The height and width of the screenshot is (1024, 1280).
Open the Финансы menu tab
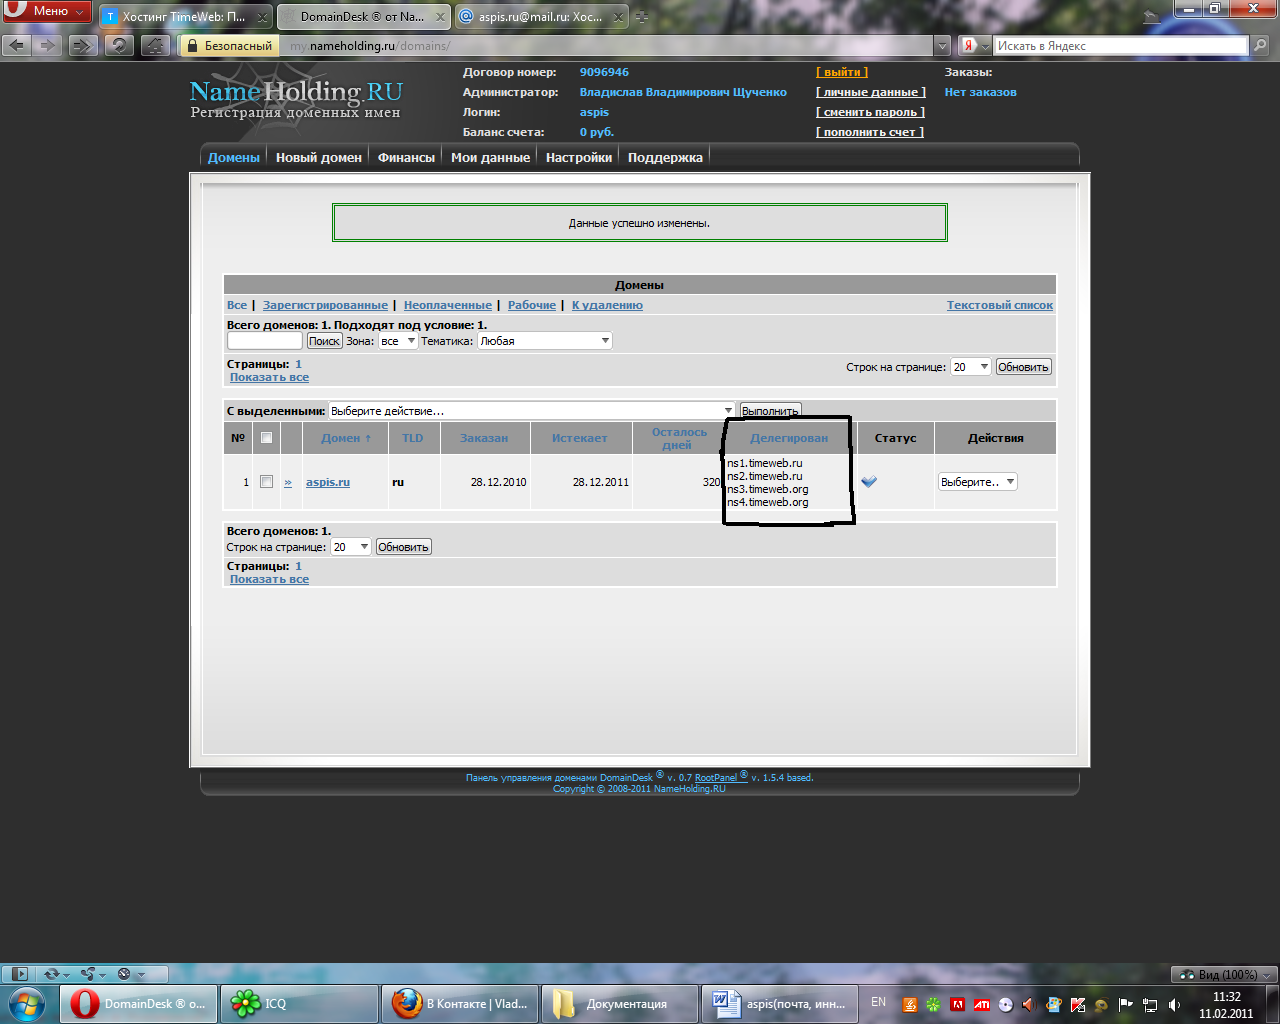pyautogui.click(x=406, y=157)
